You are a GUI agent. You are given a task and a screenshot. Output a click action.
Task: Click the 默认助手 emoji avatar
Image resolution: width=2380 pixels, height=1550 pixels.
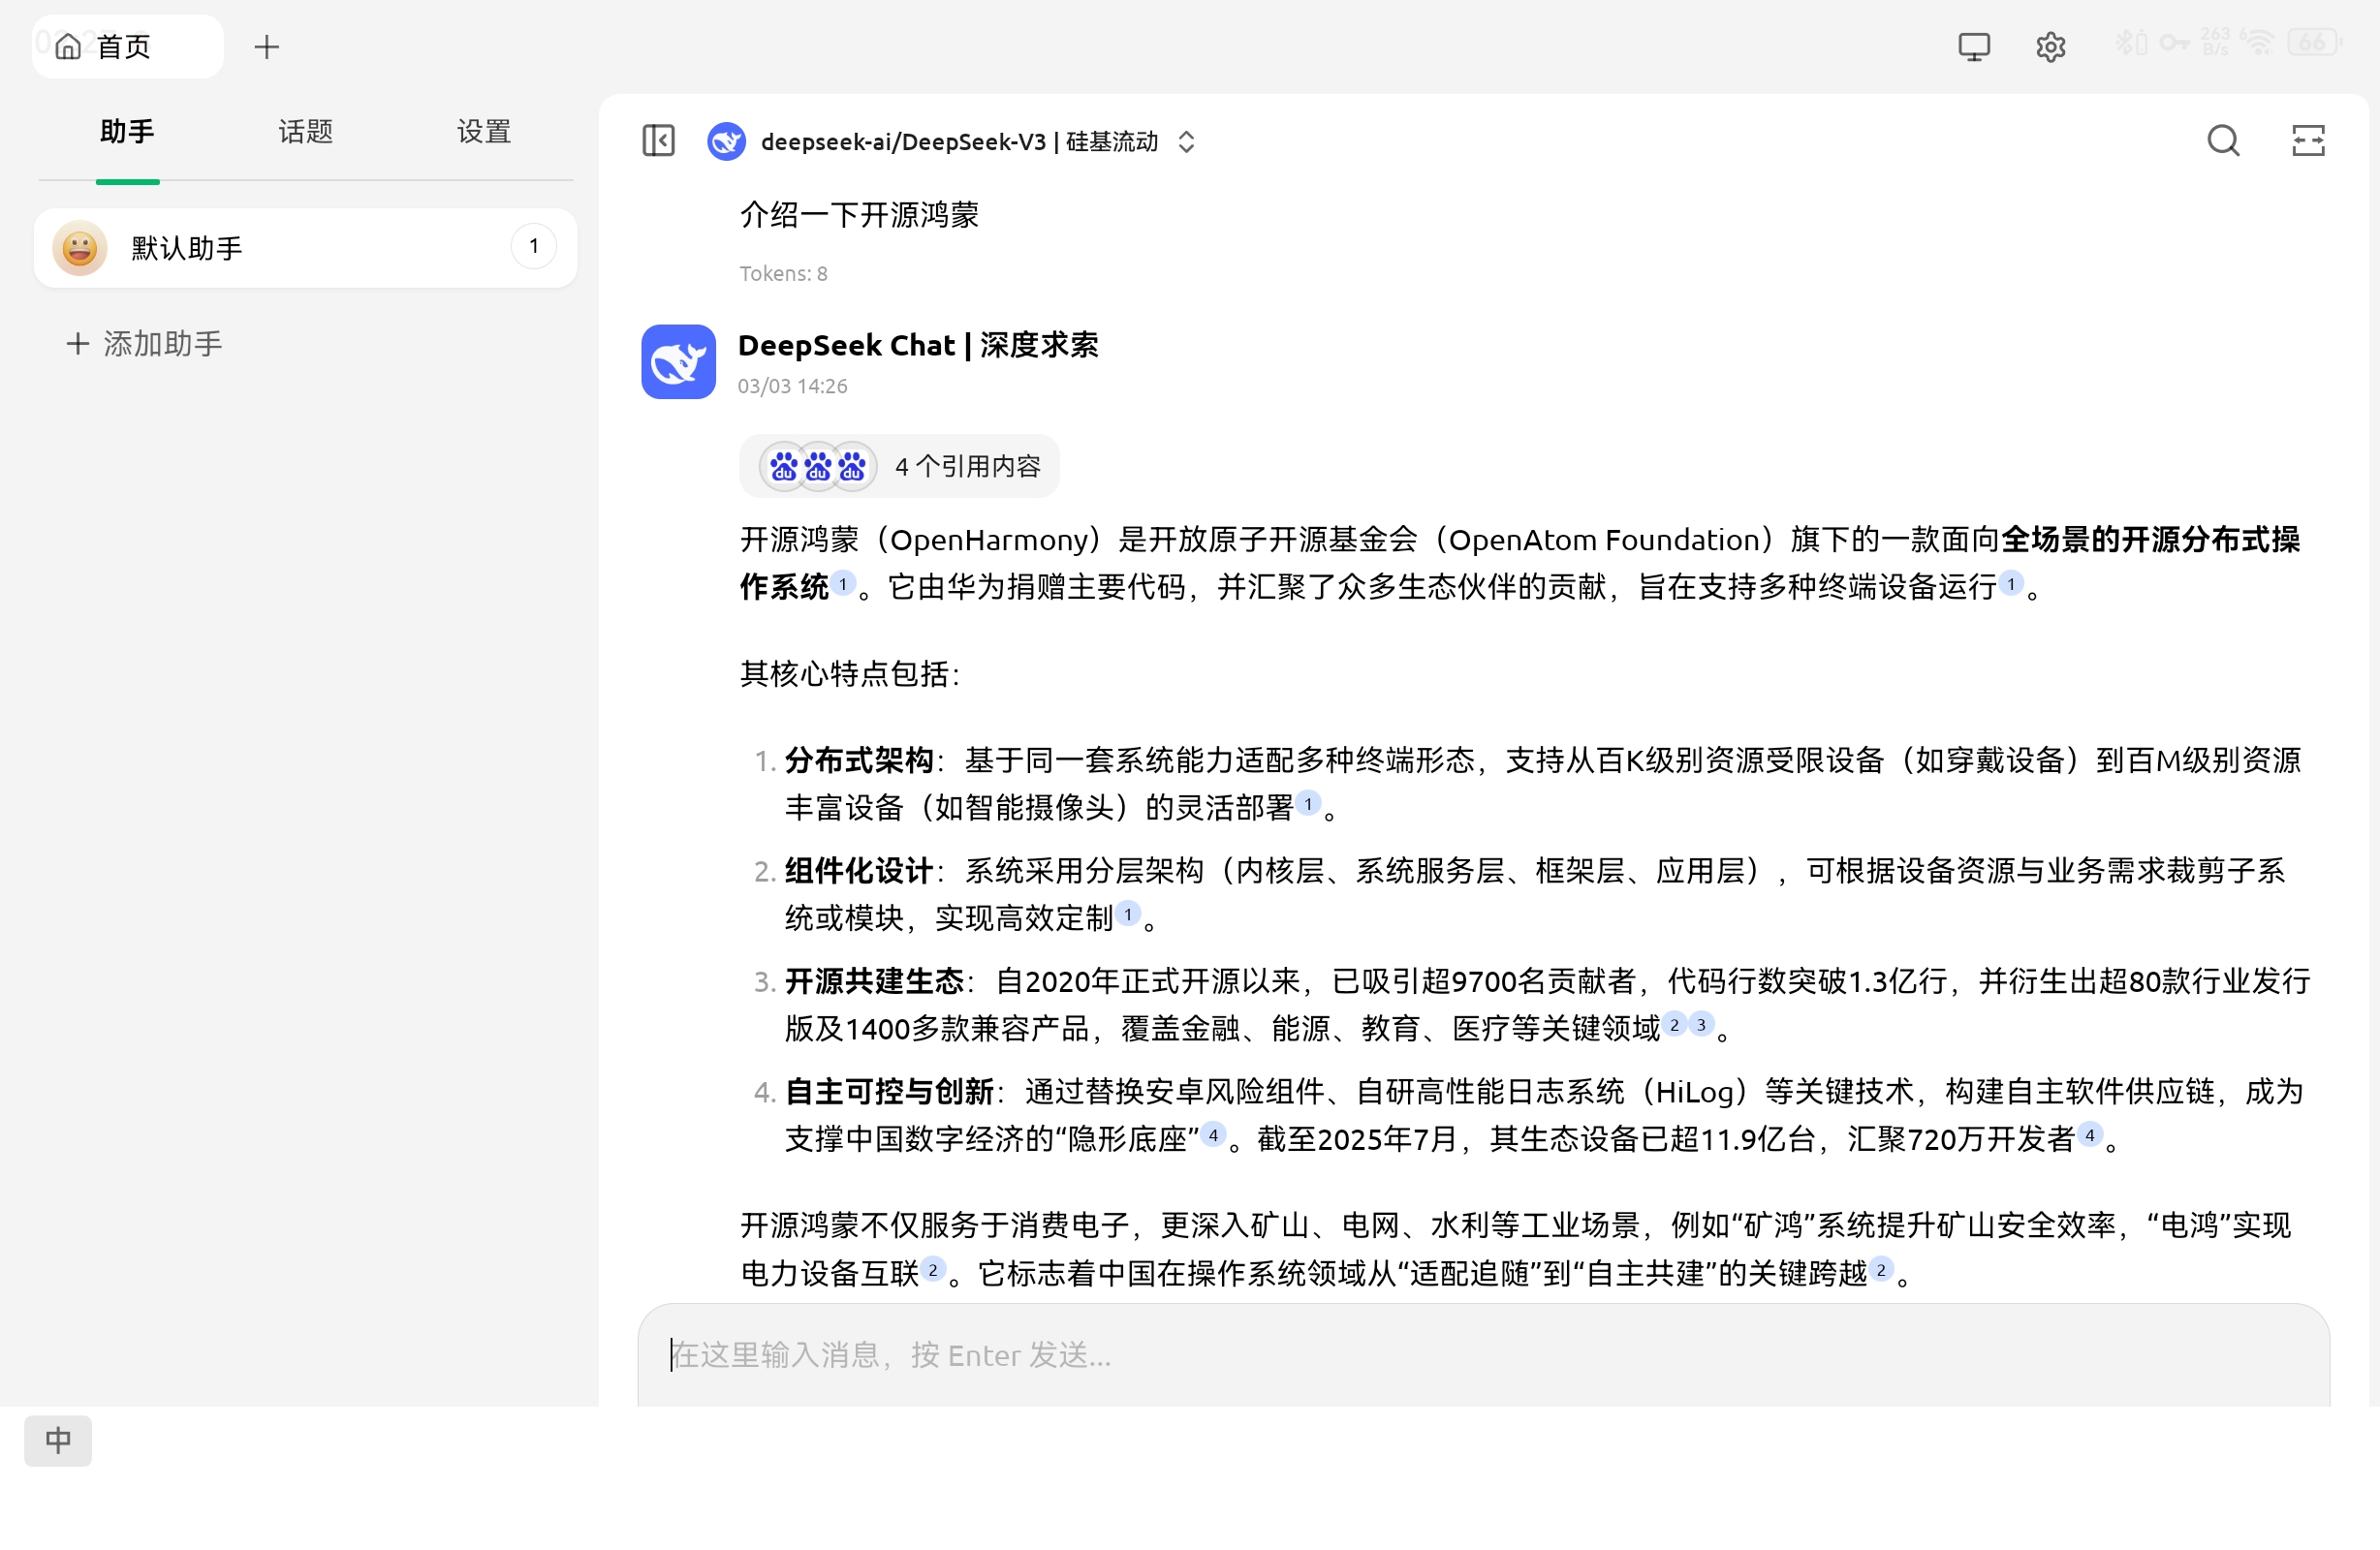coord(80,248)
